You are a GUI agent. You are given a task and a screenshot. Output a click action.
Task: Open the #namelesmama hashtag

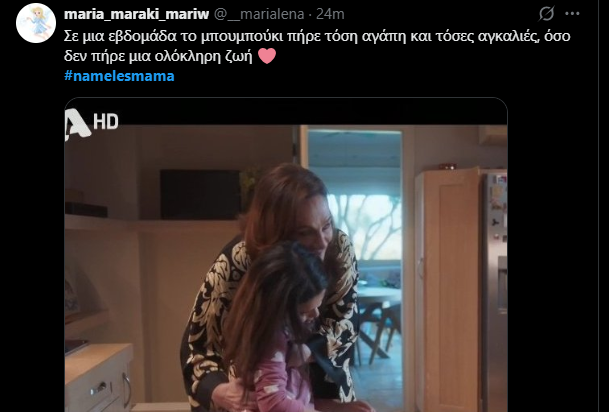119,76
